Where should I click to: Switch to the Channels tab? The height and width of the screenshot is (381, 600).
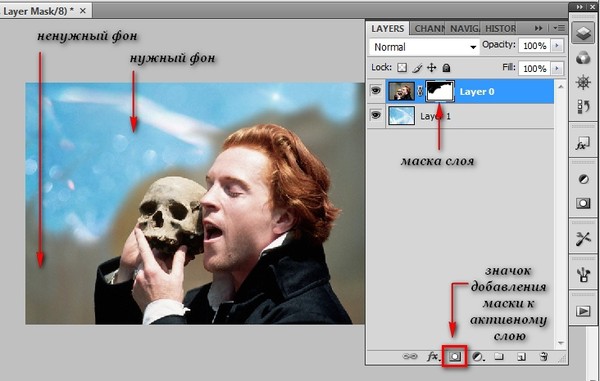click(428, 29)
